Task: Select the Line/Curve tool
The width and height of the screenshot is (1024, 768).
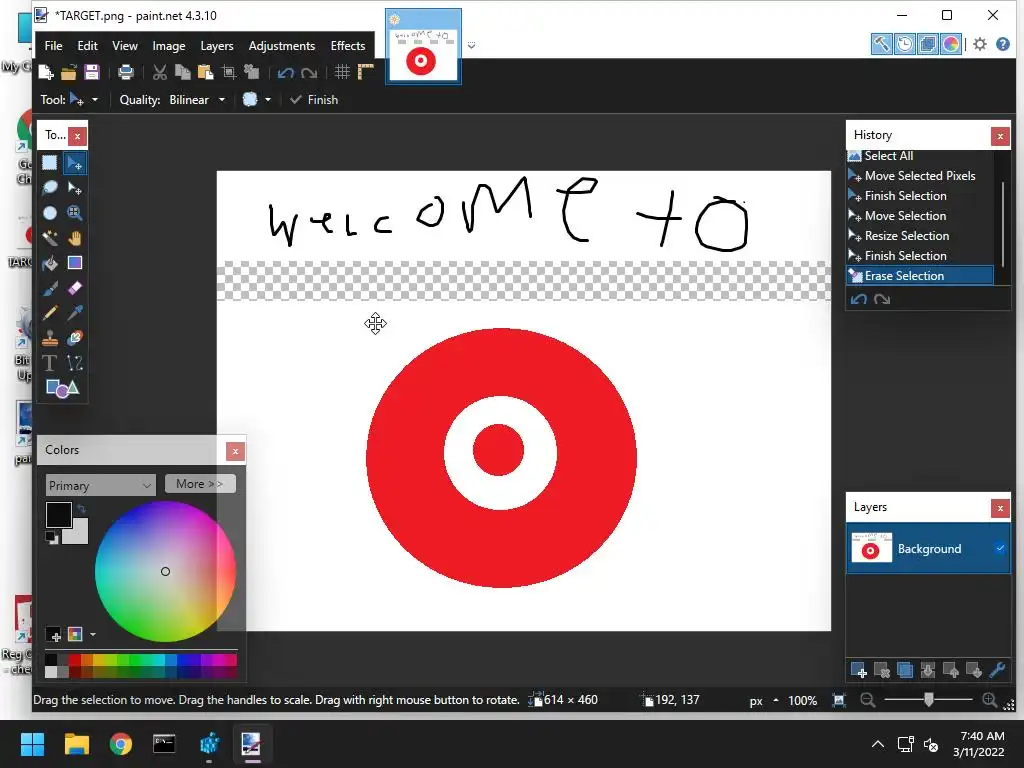Action: click(x=74, y=363)
